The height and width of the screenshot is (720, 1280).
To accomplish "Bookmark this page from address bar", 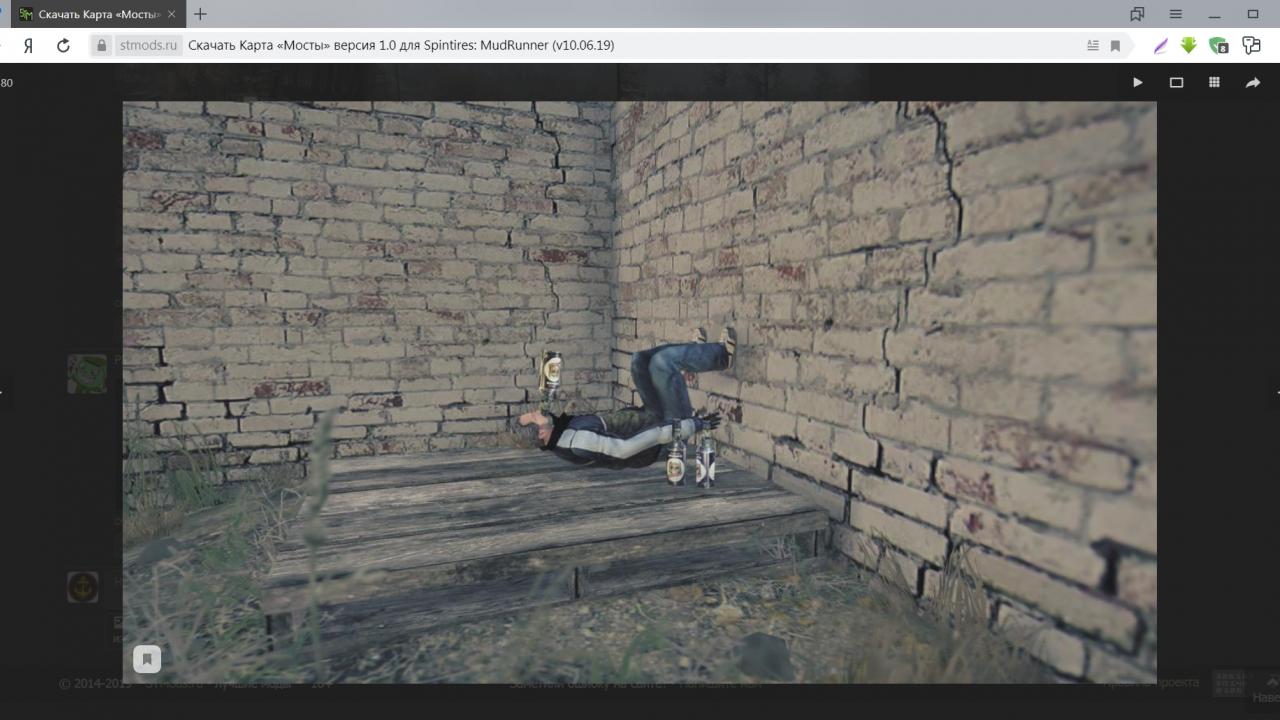I will [1115, 45].
